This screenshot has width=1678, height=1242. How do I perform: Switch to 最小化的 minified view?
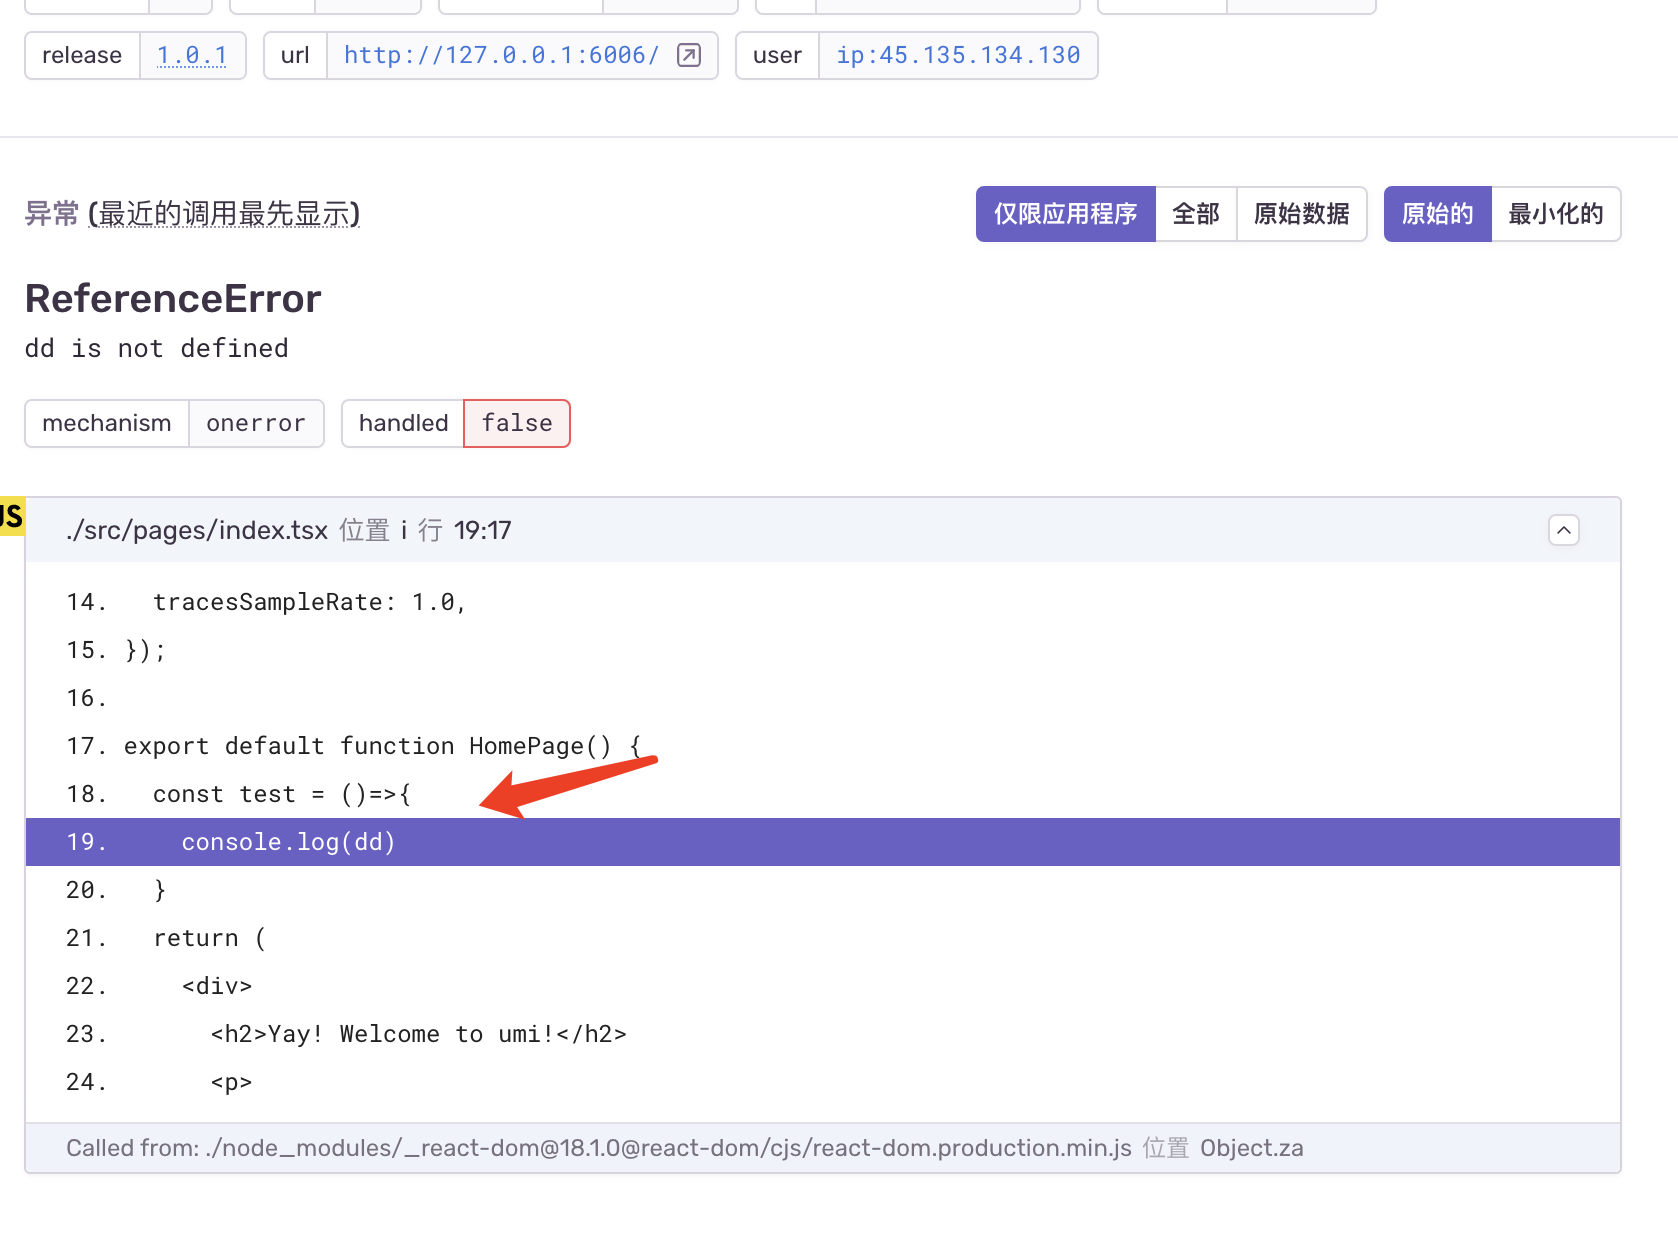click(x=1556, y=214)
